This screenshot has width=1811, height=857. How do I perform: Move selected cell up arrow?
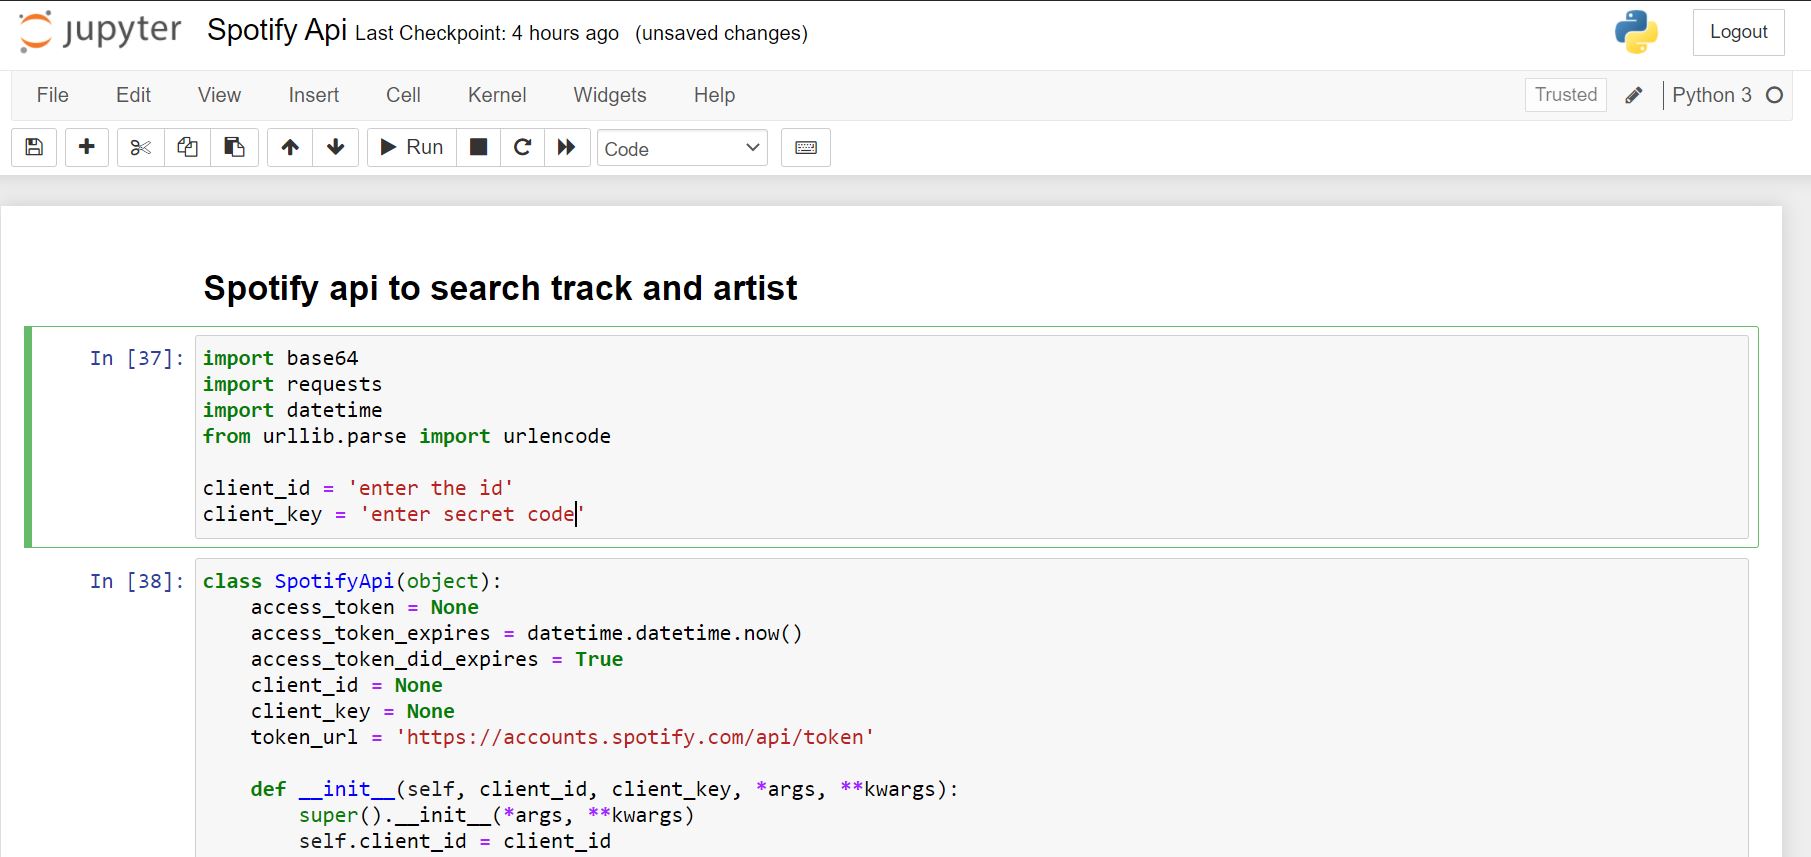(x=290, y=148)
